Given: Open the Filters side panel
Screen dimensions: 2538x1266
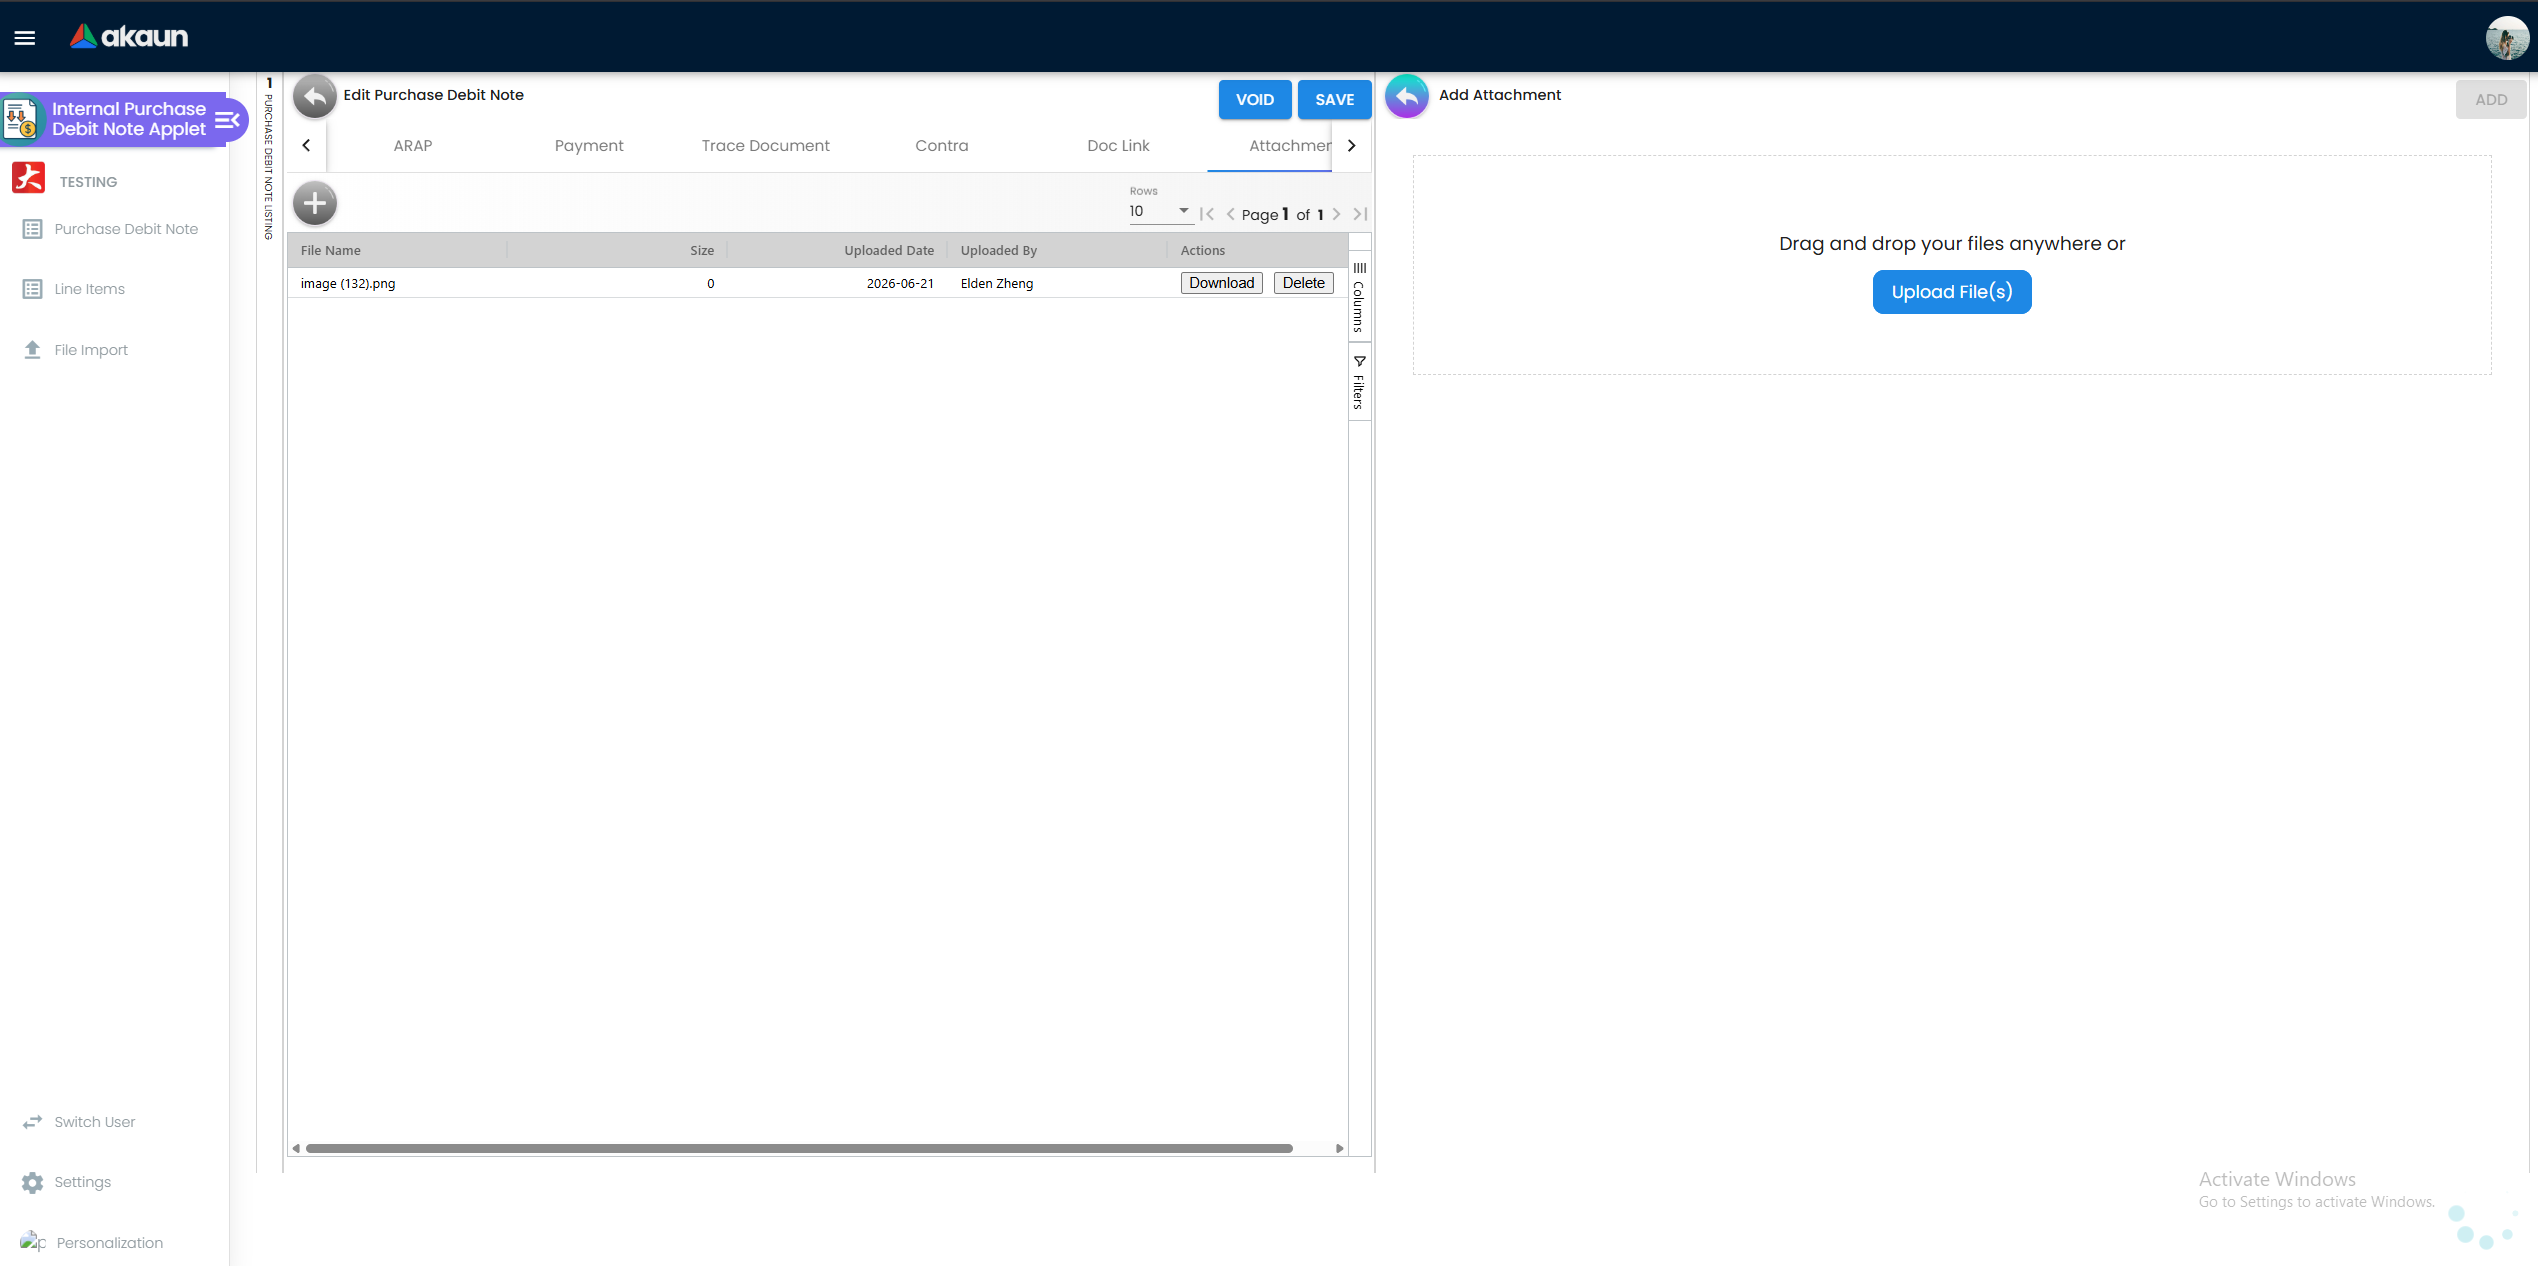Looking at the screenshot, I should click(1359, 382).
